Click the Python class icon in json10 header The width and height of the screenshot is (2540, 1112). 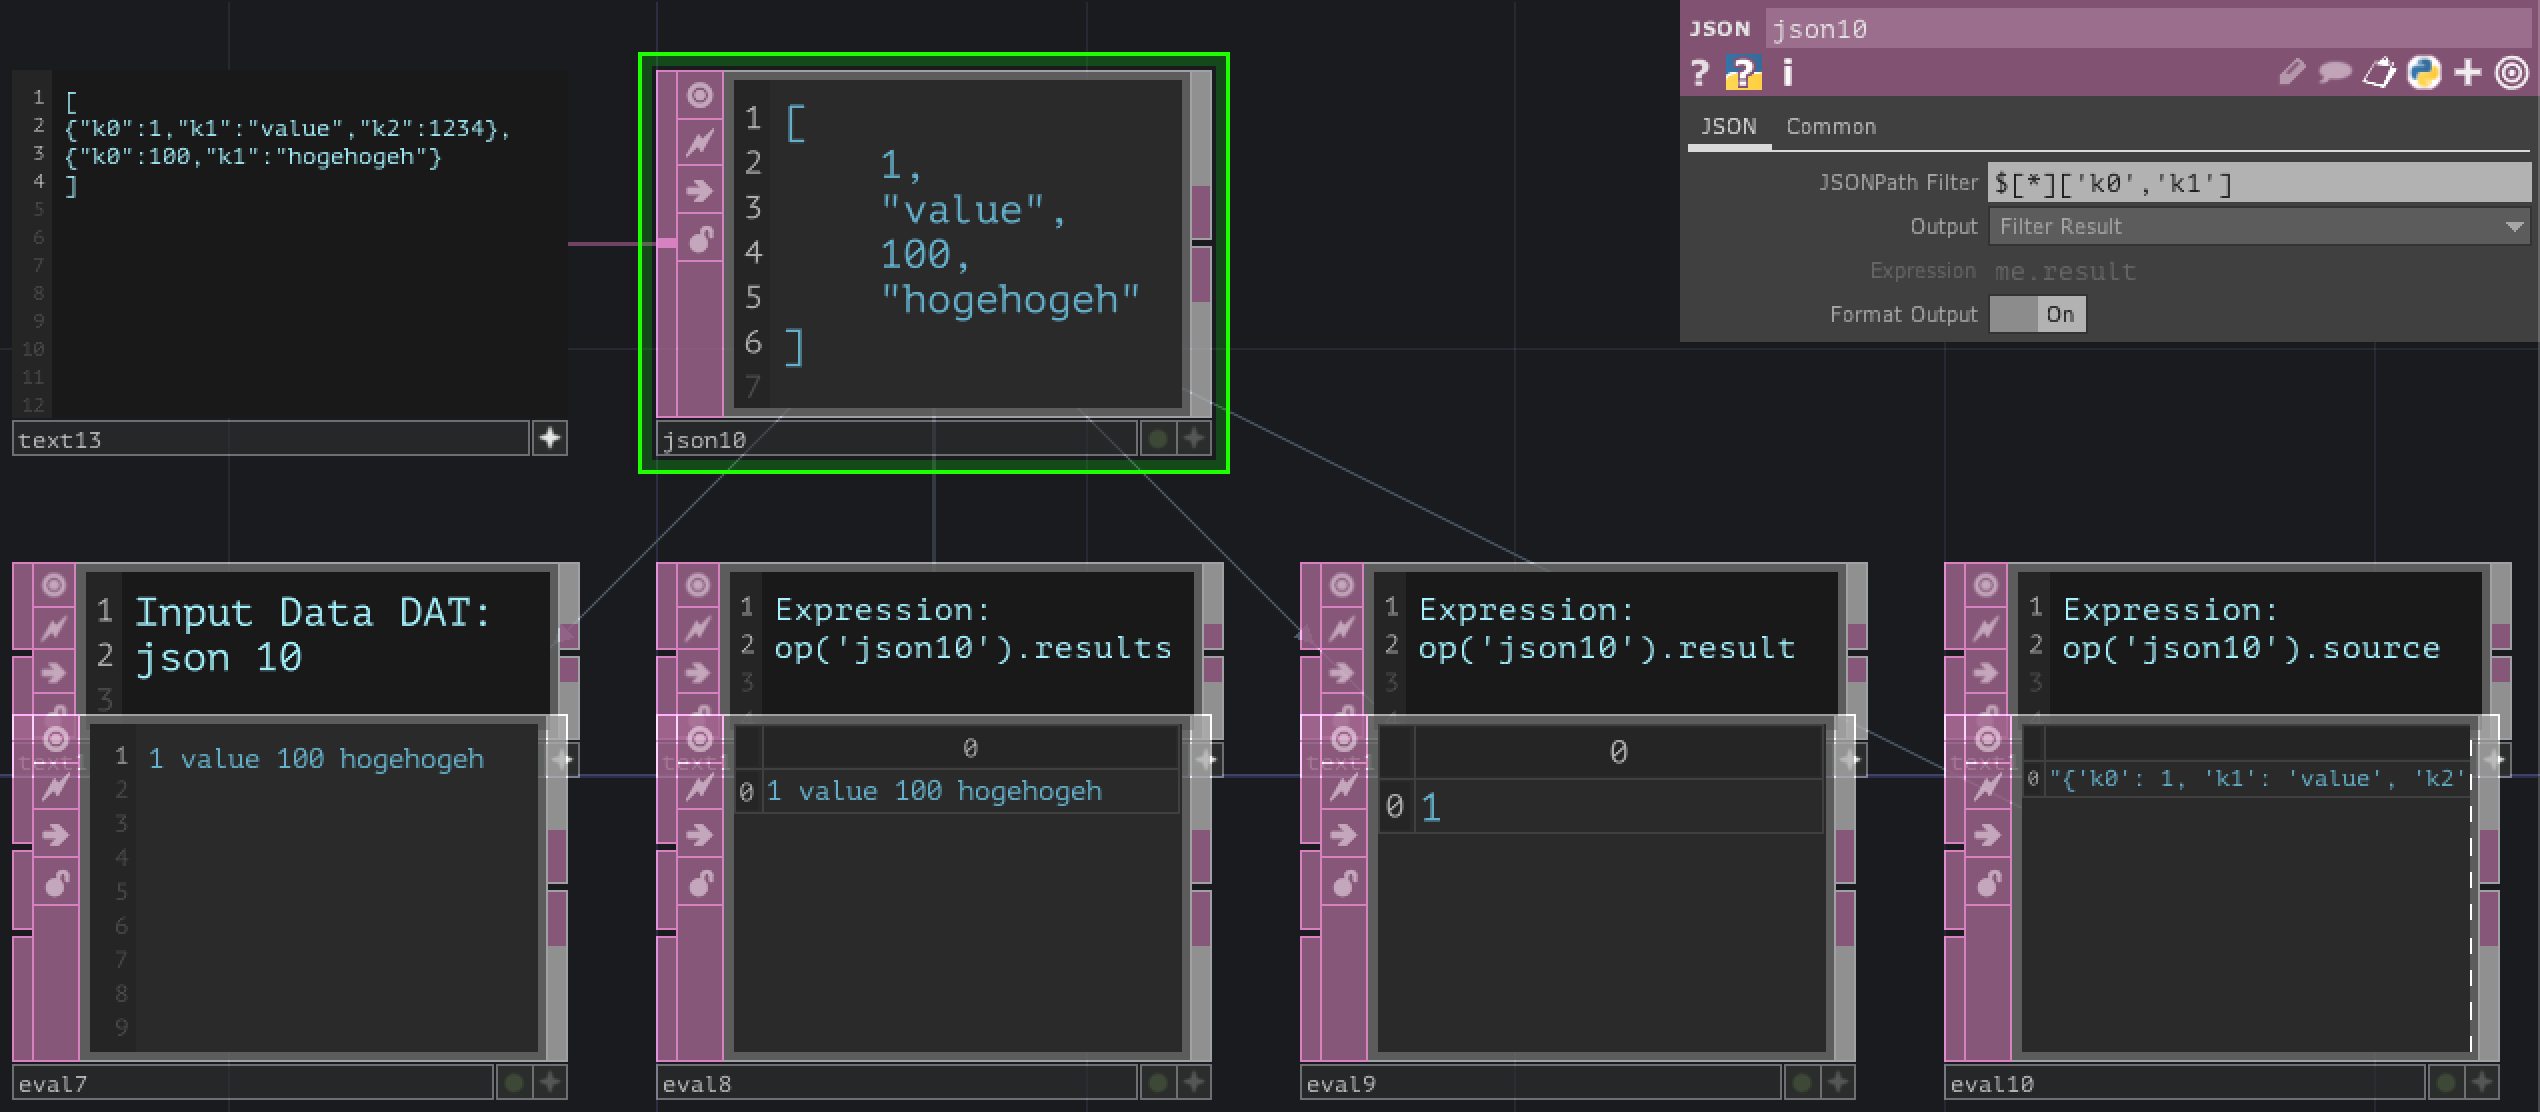pyautogui.click(x=2424, y=73)
